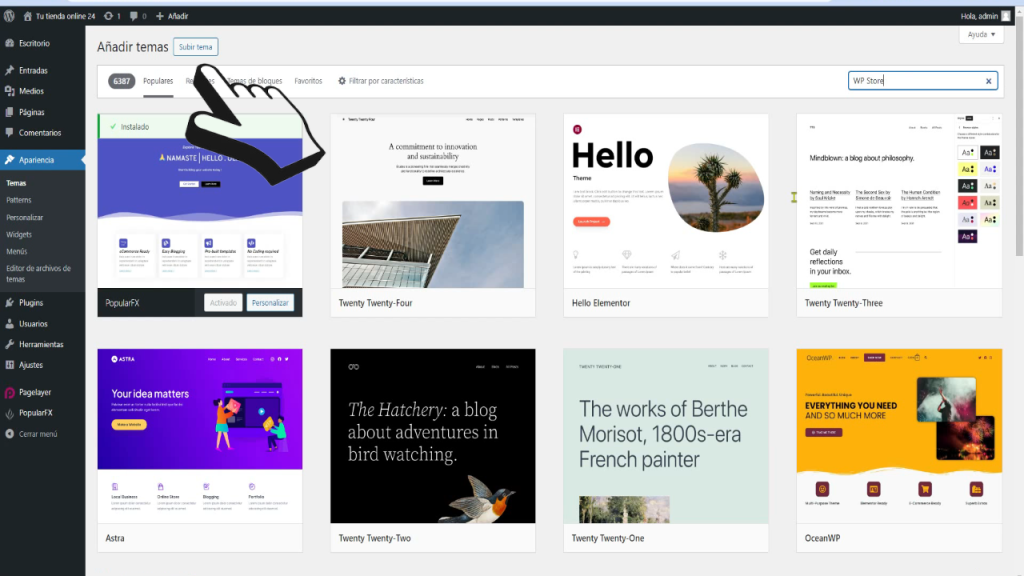Image resolution: width=1024 pixels, height=576 pixels.
Task: Open Personalizar in Apariencia submenu
Action: click(25, 217)
